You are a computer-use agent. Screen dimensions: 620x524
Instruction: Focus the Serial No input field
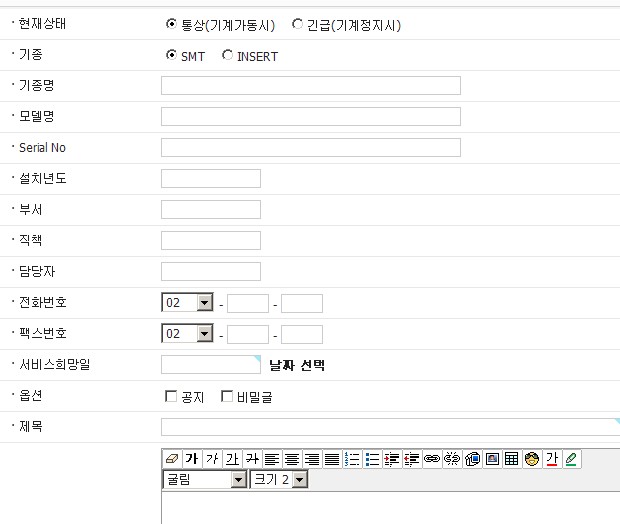point(310,148)
